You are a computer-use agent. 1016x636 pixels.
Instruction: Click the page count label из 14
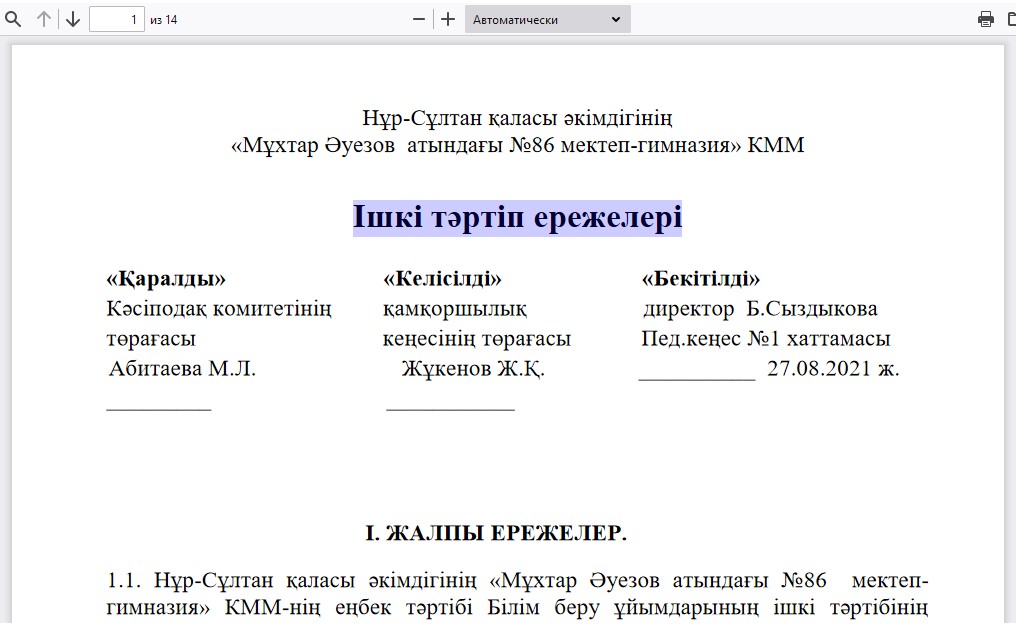point(161,18)
